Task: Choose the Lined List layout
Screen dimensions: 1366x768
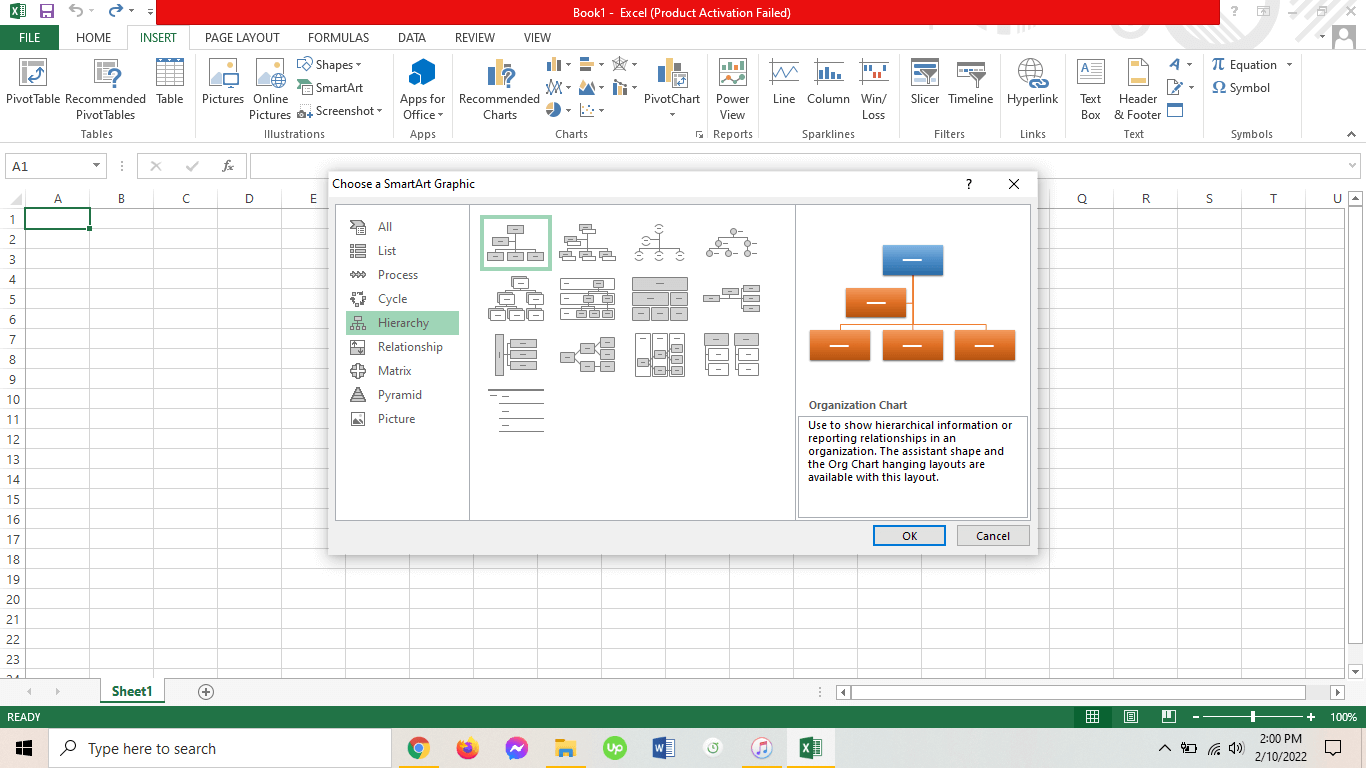Action: click(516, 411)
